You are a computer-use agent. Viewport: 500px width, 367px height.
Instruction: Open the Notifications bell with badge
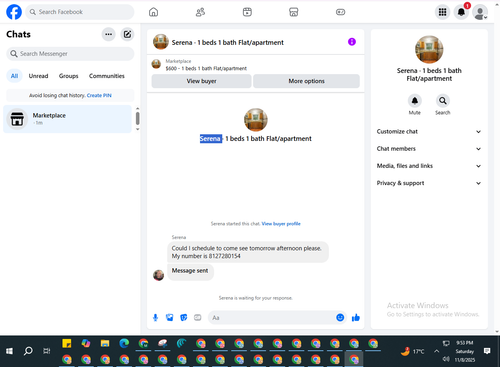point(462,12)
